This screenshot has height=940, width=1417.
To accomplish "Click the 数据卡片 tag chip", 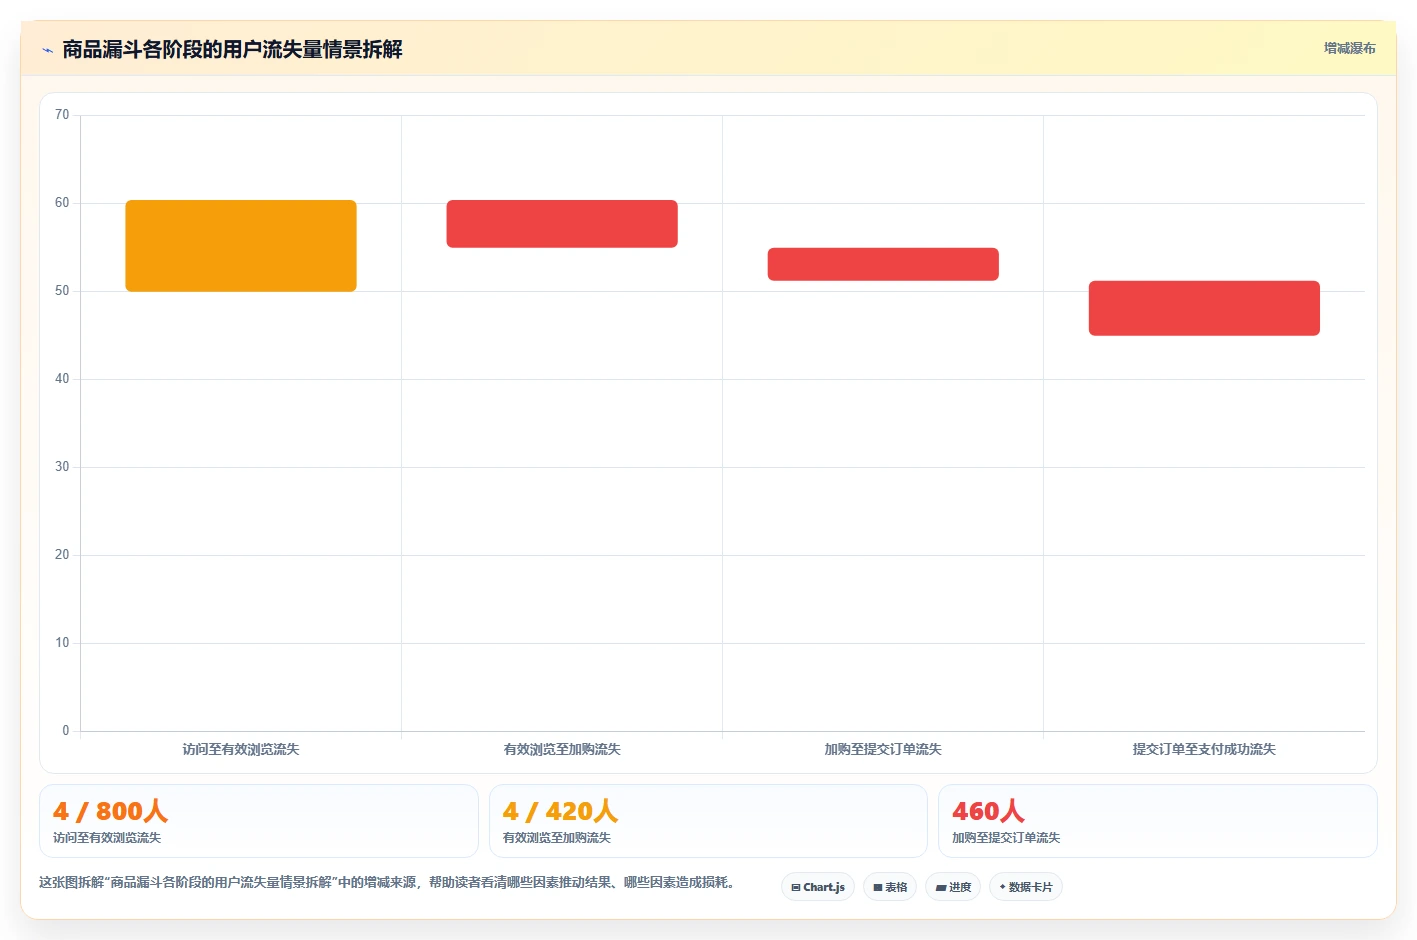I will (1026, 887).
